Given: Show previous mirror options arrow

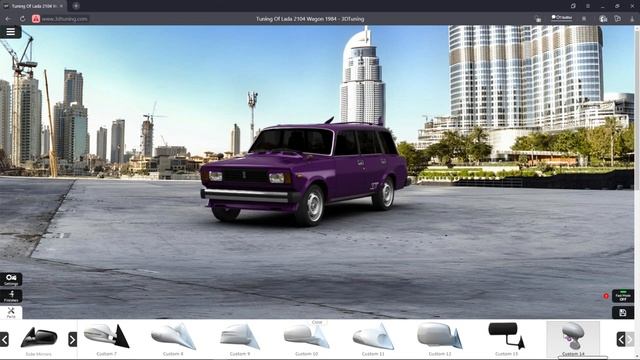Looking at the screenshot, I should pyautogui.click(x=621, y=339).
